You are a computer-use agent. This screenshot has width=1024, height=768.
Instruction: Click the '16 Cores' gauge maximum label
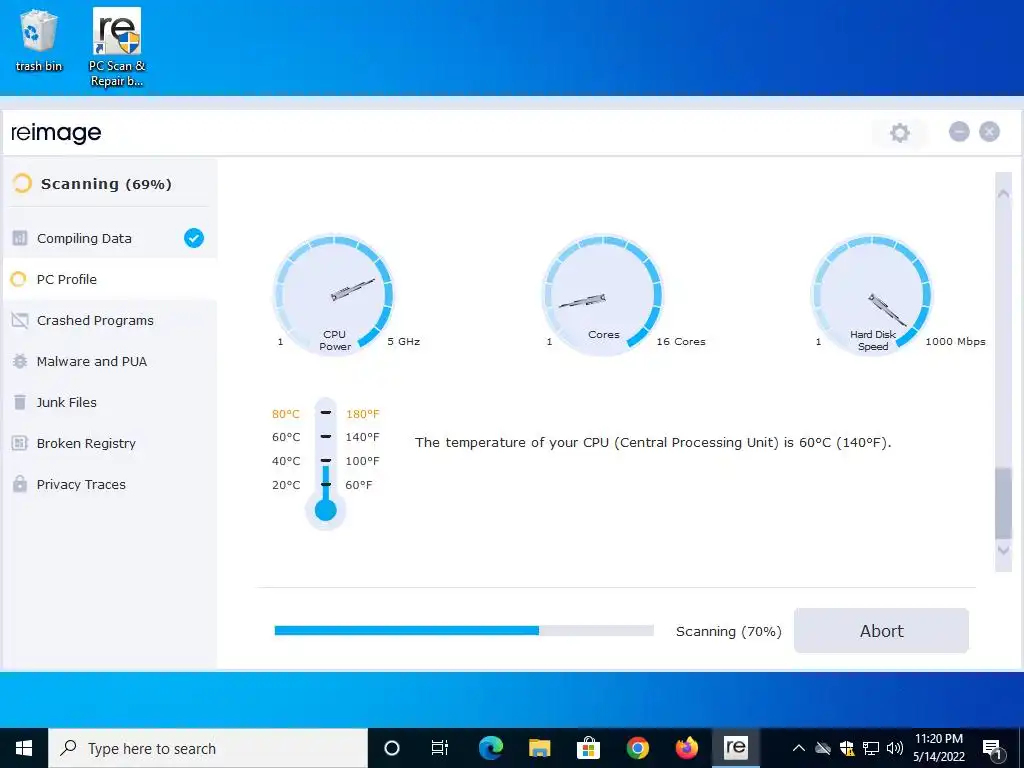681,342
